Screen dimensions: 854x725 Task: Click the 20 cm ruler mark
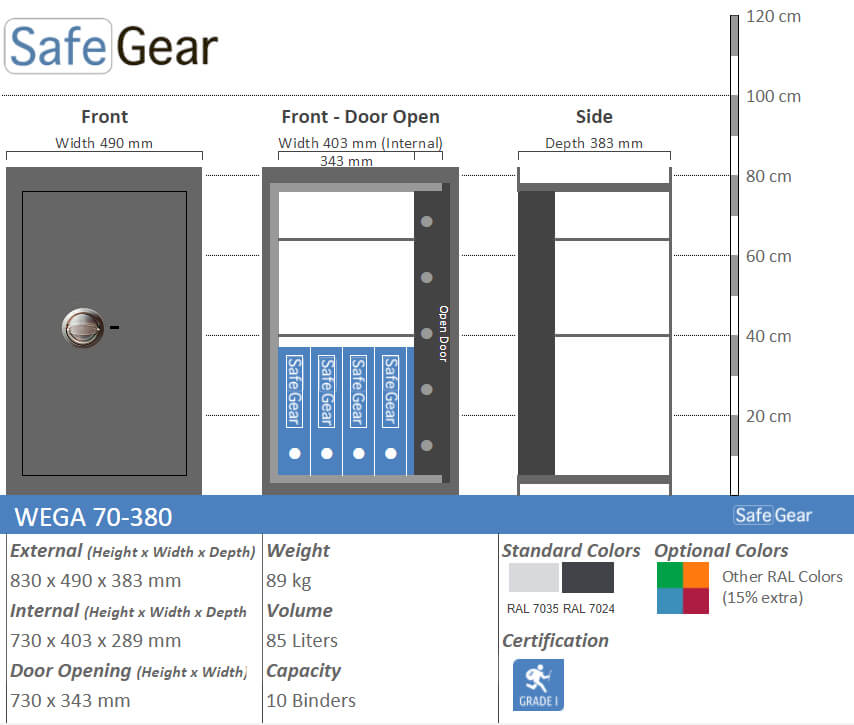768,417
